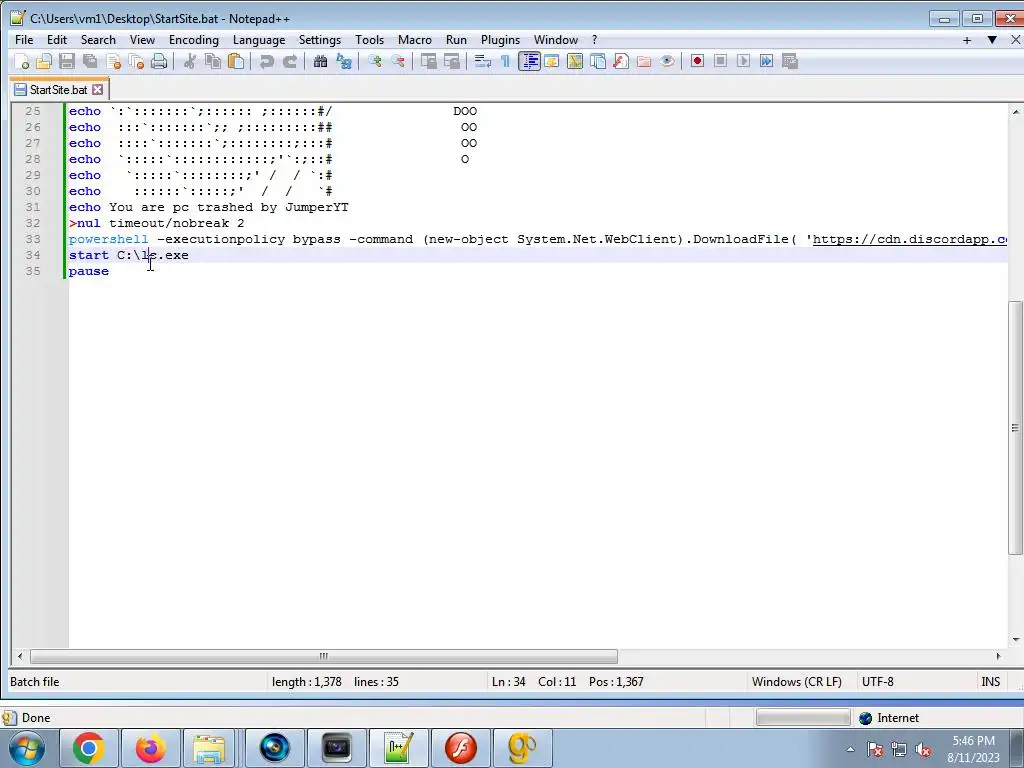Click the Windows (CR LF) status field
This screenshot has width=1024, height=768.
point(797,682)
